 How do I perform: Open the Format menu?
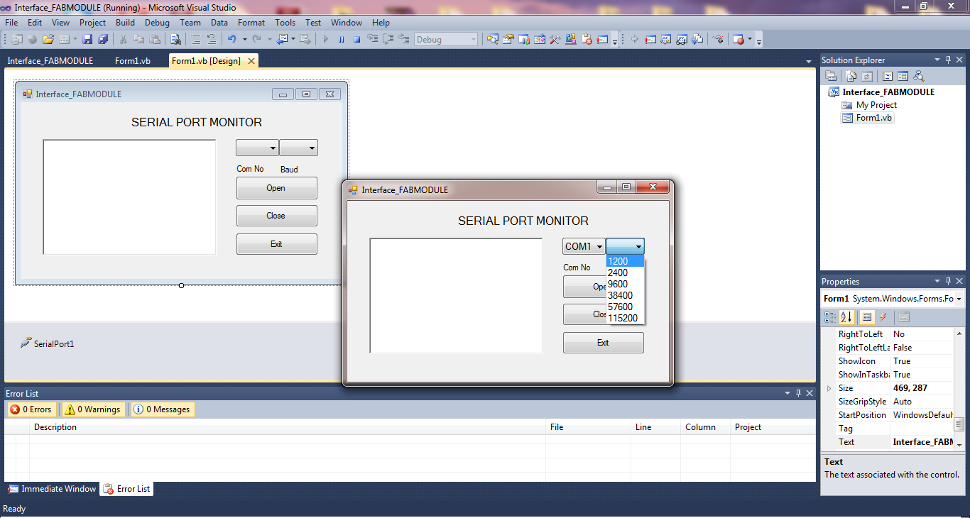point(251,22)
